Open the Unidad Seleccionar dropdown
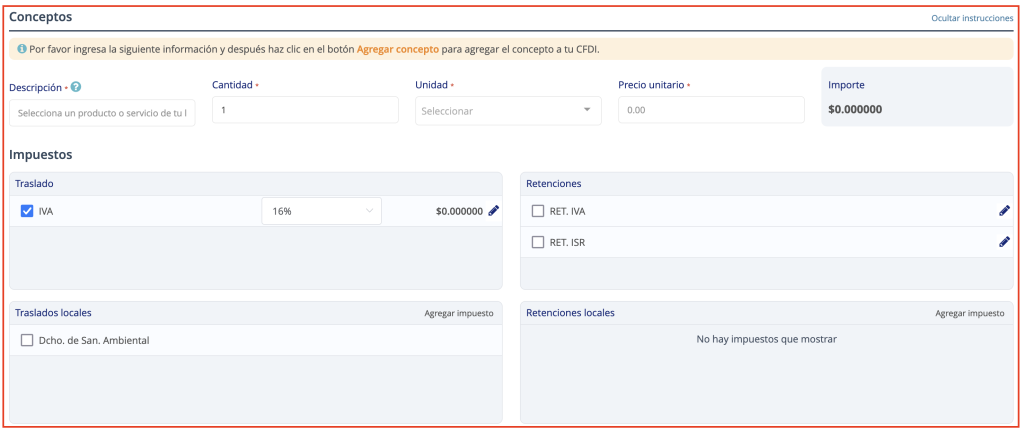 (x=508, y=110)
